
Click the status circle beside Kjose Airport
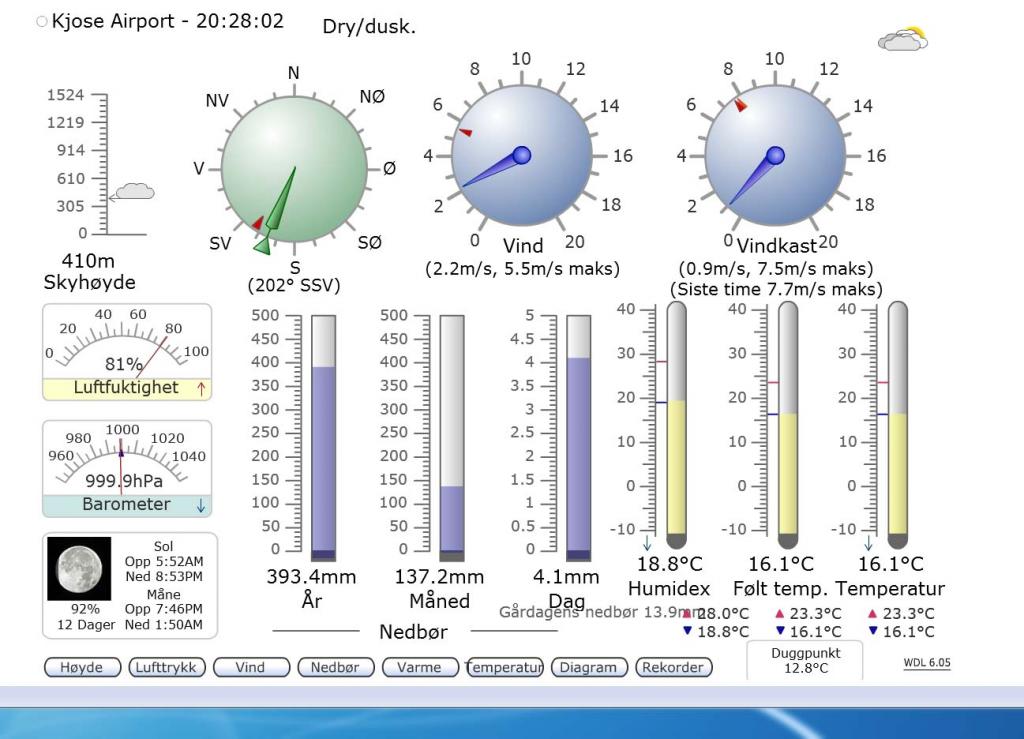[x=41, y=21]
